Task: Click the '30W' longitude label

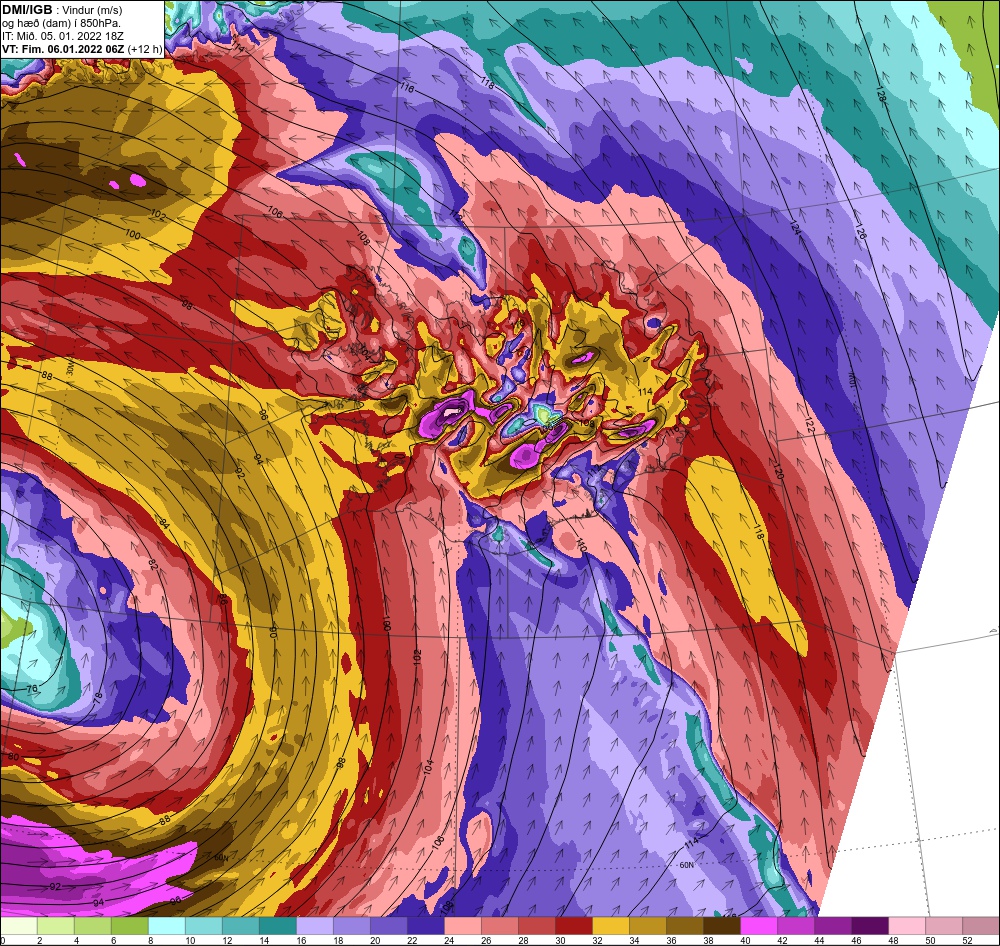Action: 70,368
